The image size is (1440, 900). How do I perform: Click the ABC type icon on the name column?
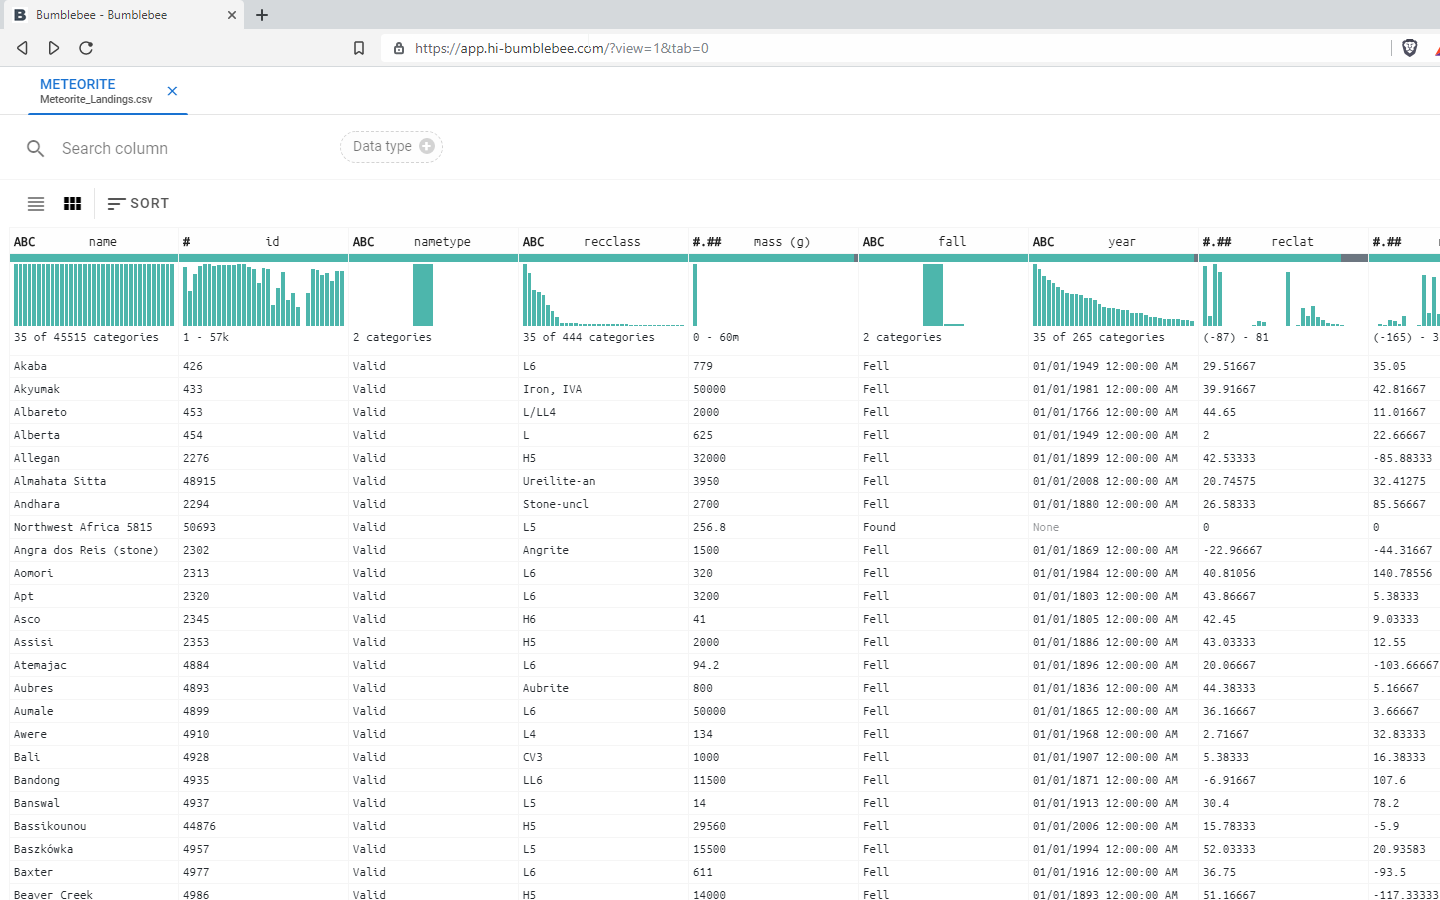click(x=23, y=241)
